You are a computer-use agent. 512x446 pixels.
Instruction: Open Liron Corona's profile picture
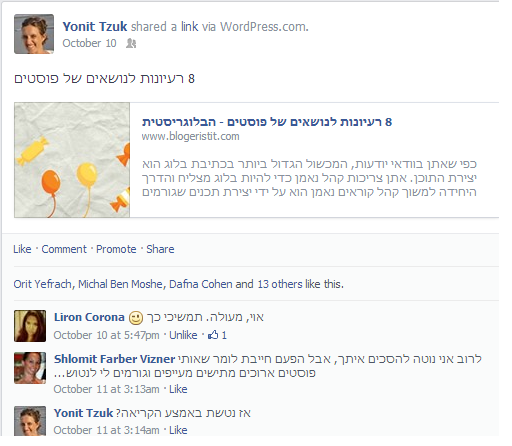[x=30, y=326]
